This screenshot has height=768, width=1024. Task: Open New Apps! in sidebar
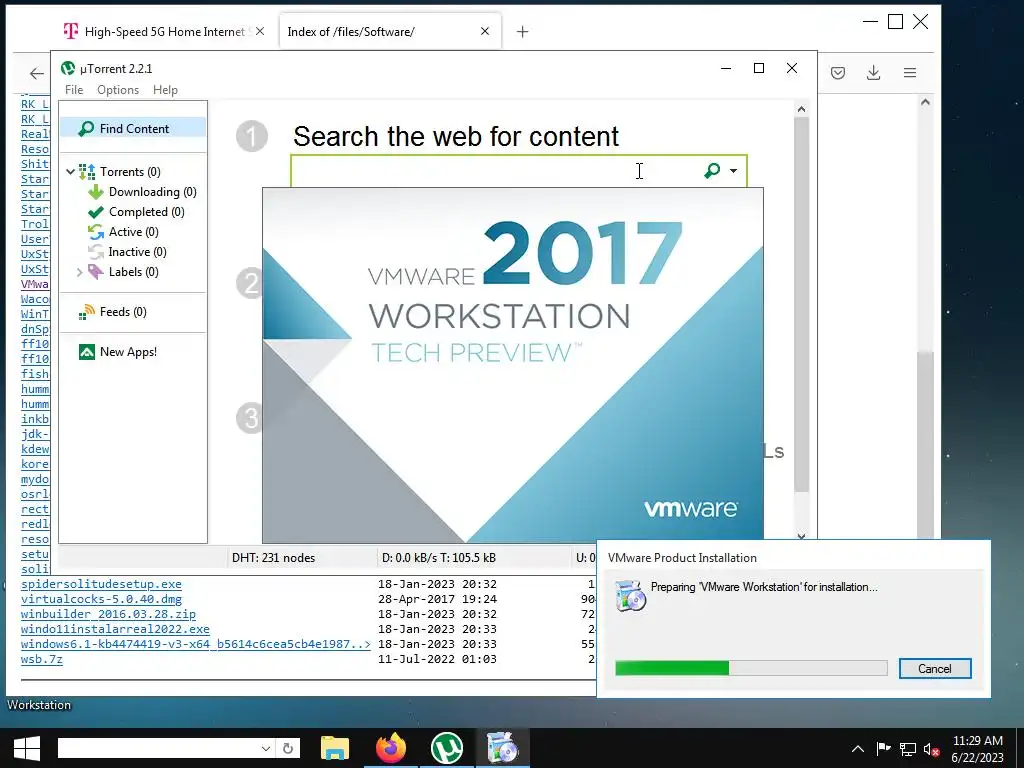129,352
